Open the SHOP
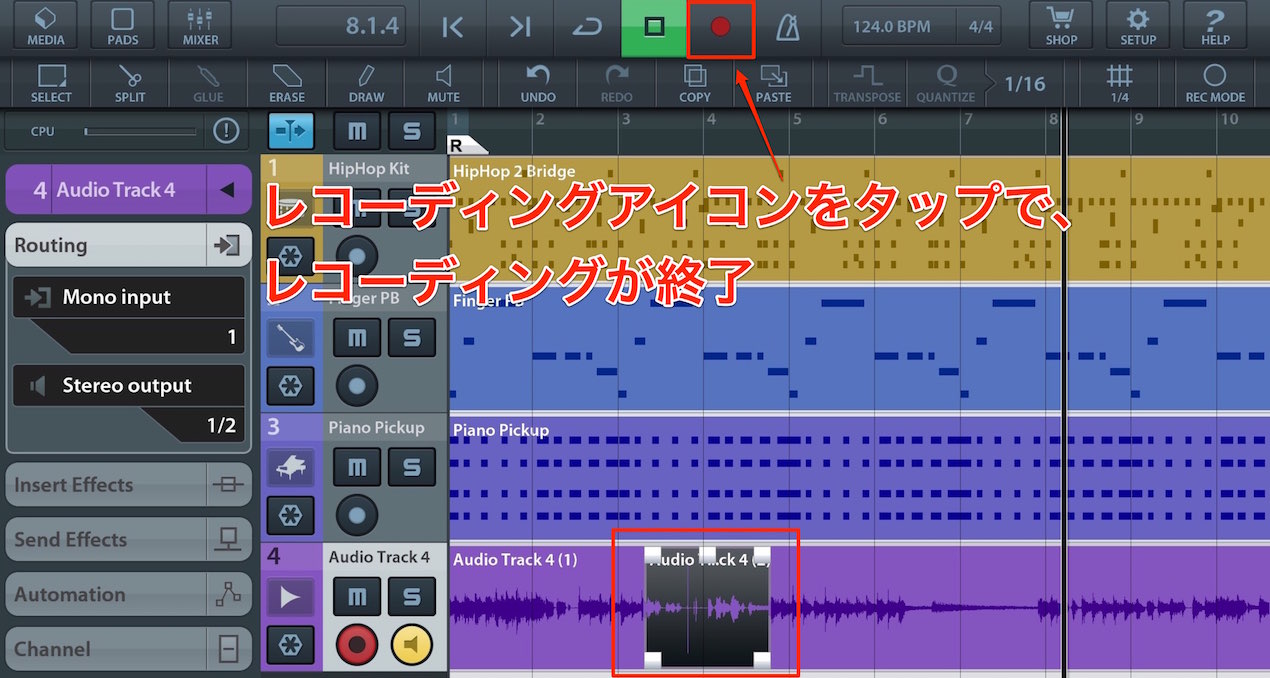 coord(1061,26)
